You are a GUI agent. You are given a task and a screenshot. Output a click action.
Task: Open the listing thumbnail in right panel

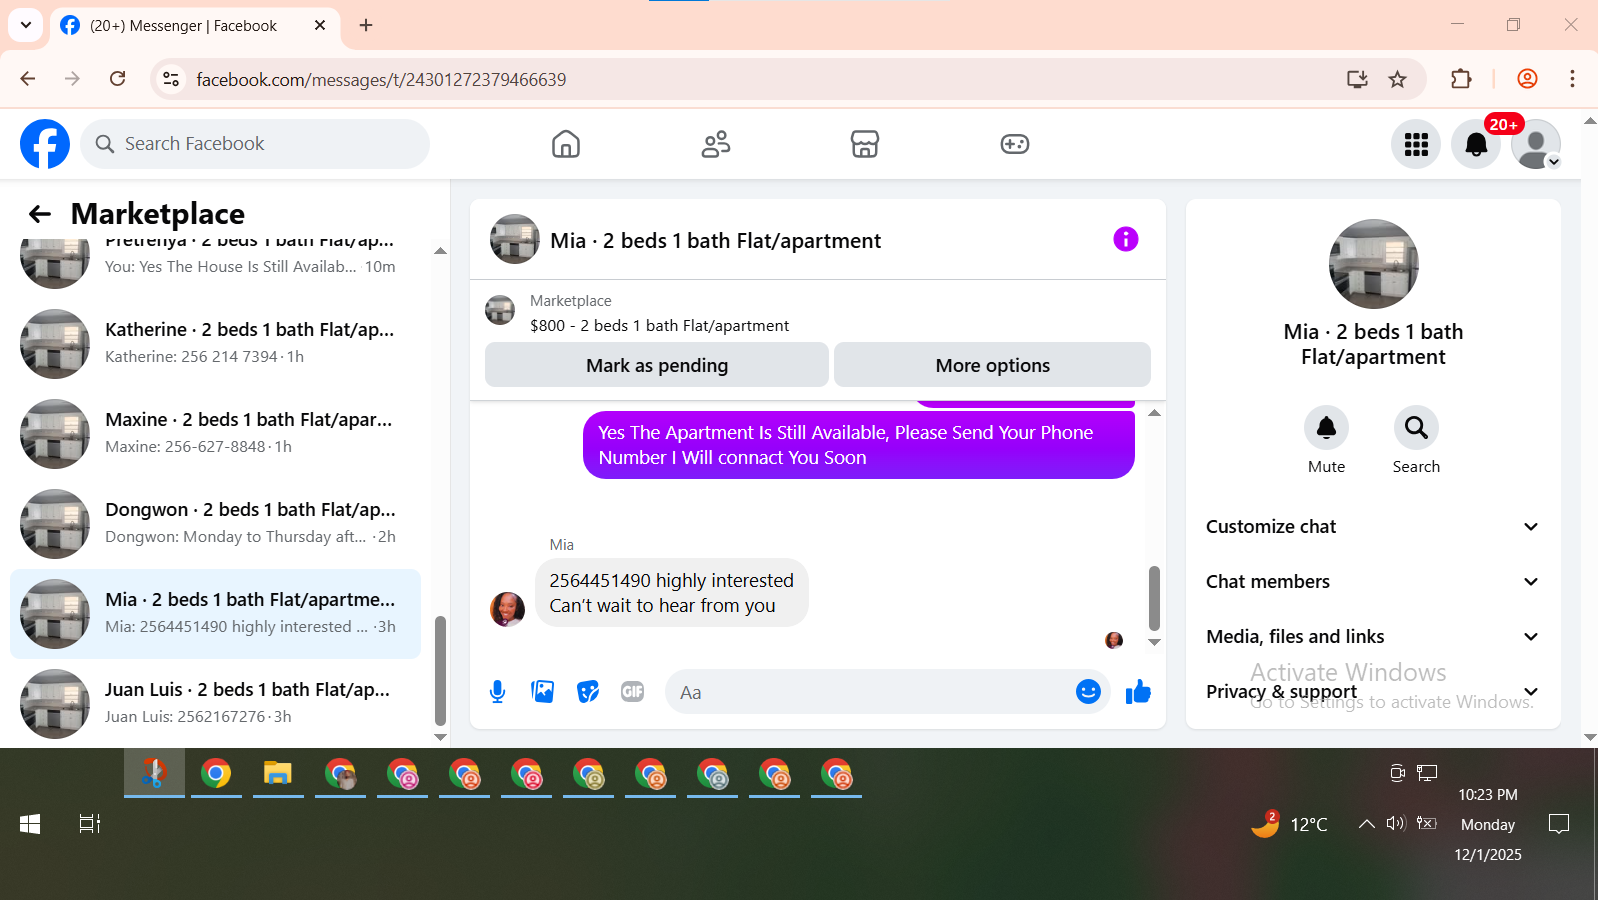pos(1373,264)
